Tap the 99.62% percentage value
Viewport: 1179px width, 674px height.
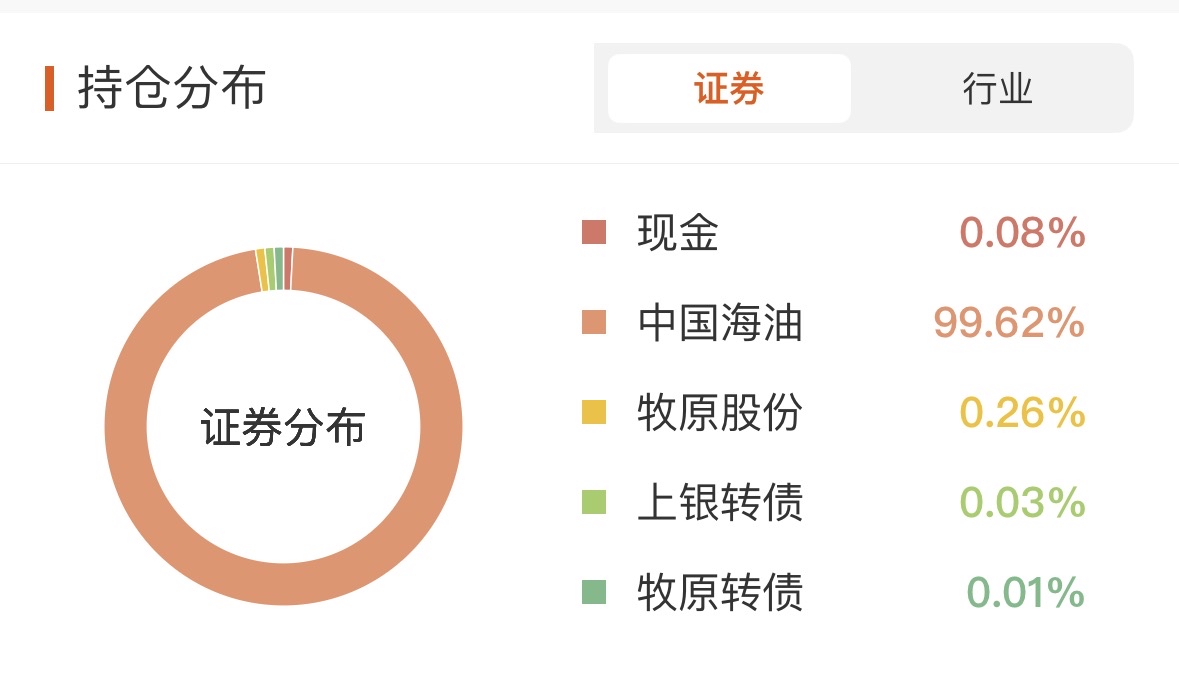[1008, 323]
